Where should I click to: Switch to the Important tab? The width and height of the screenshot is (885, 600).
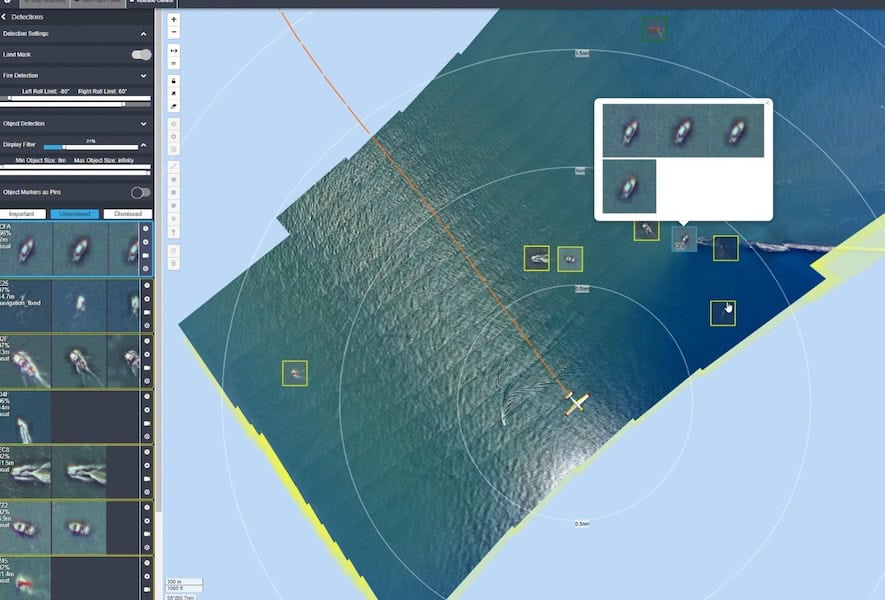click(x=21, y=214)
